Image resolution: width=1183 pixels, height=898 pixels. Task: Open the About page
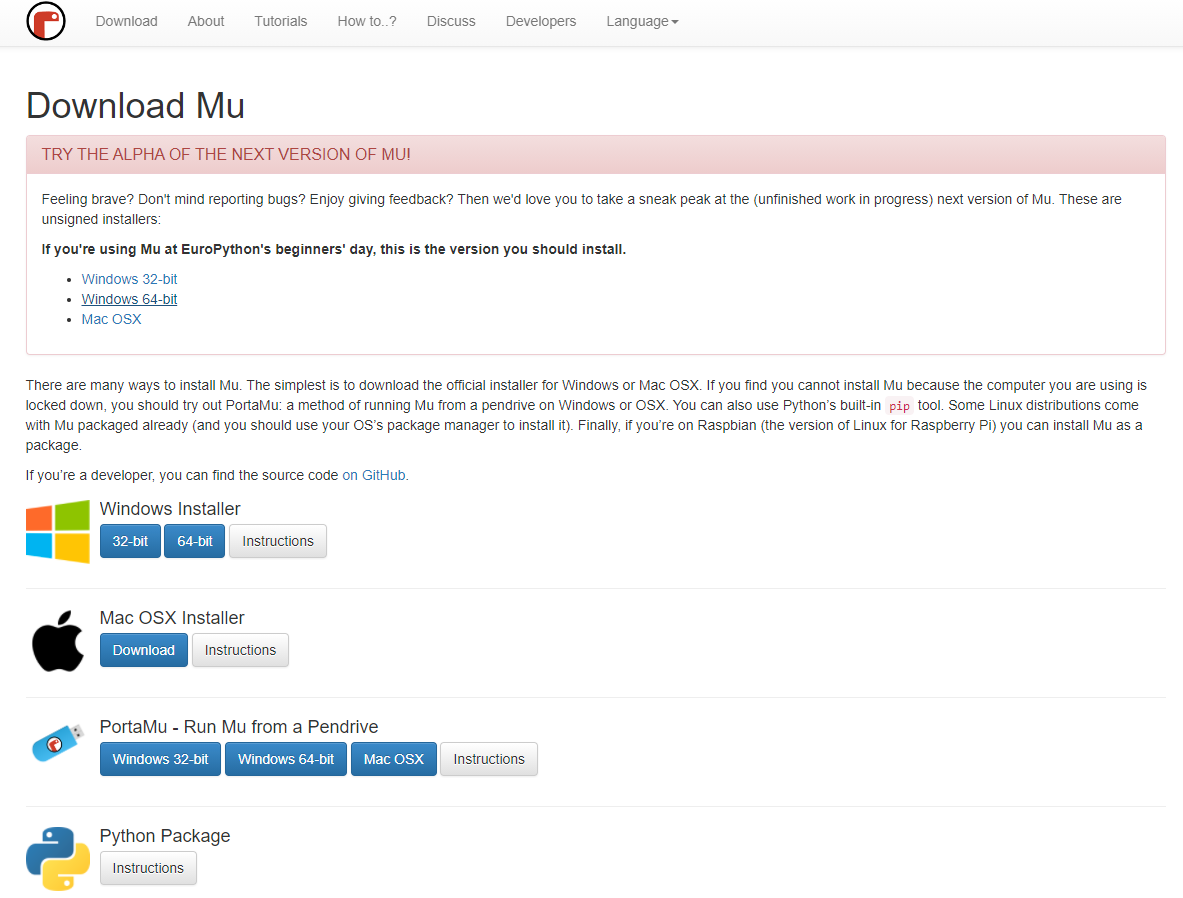coord(206,21)
